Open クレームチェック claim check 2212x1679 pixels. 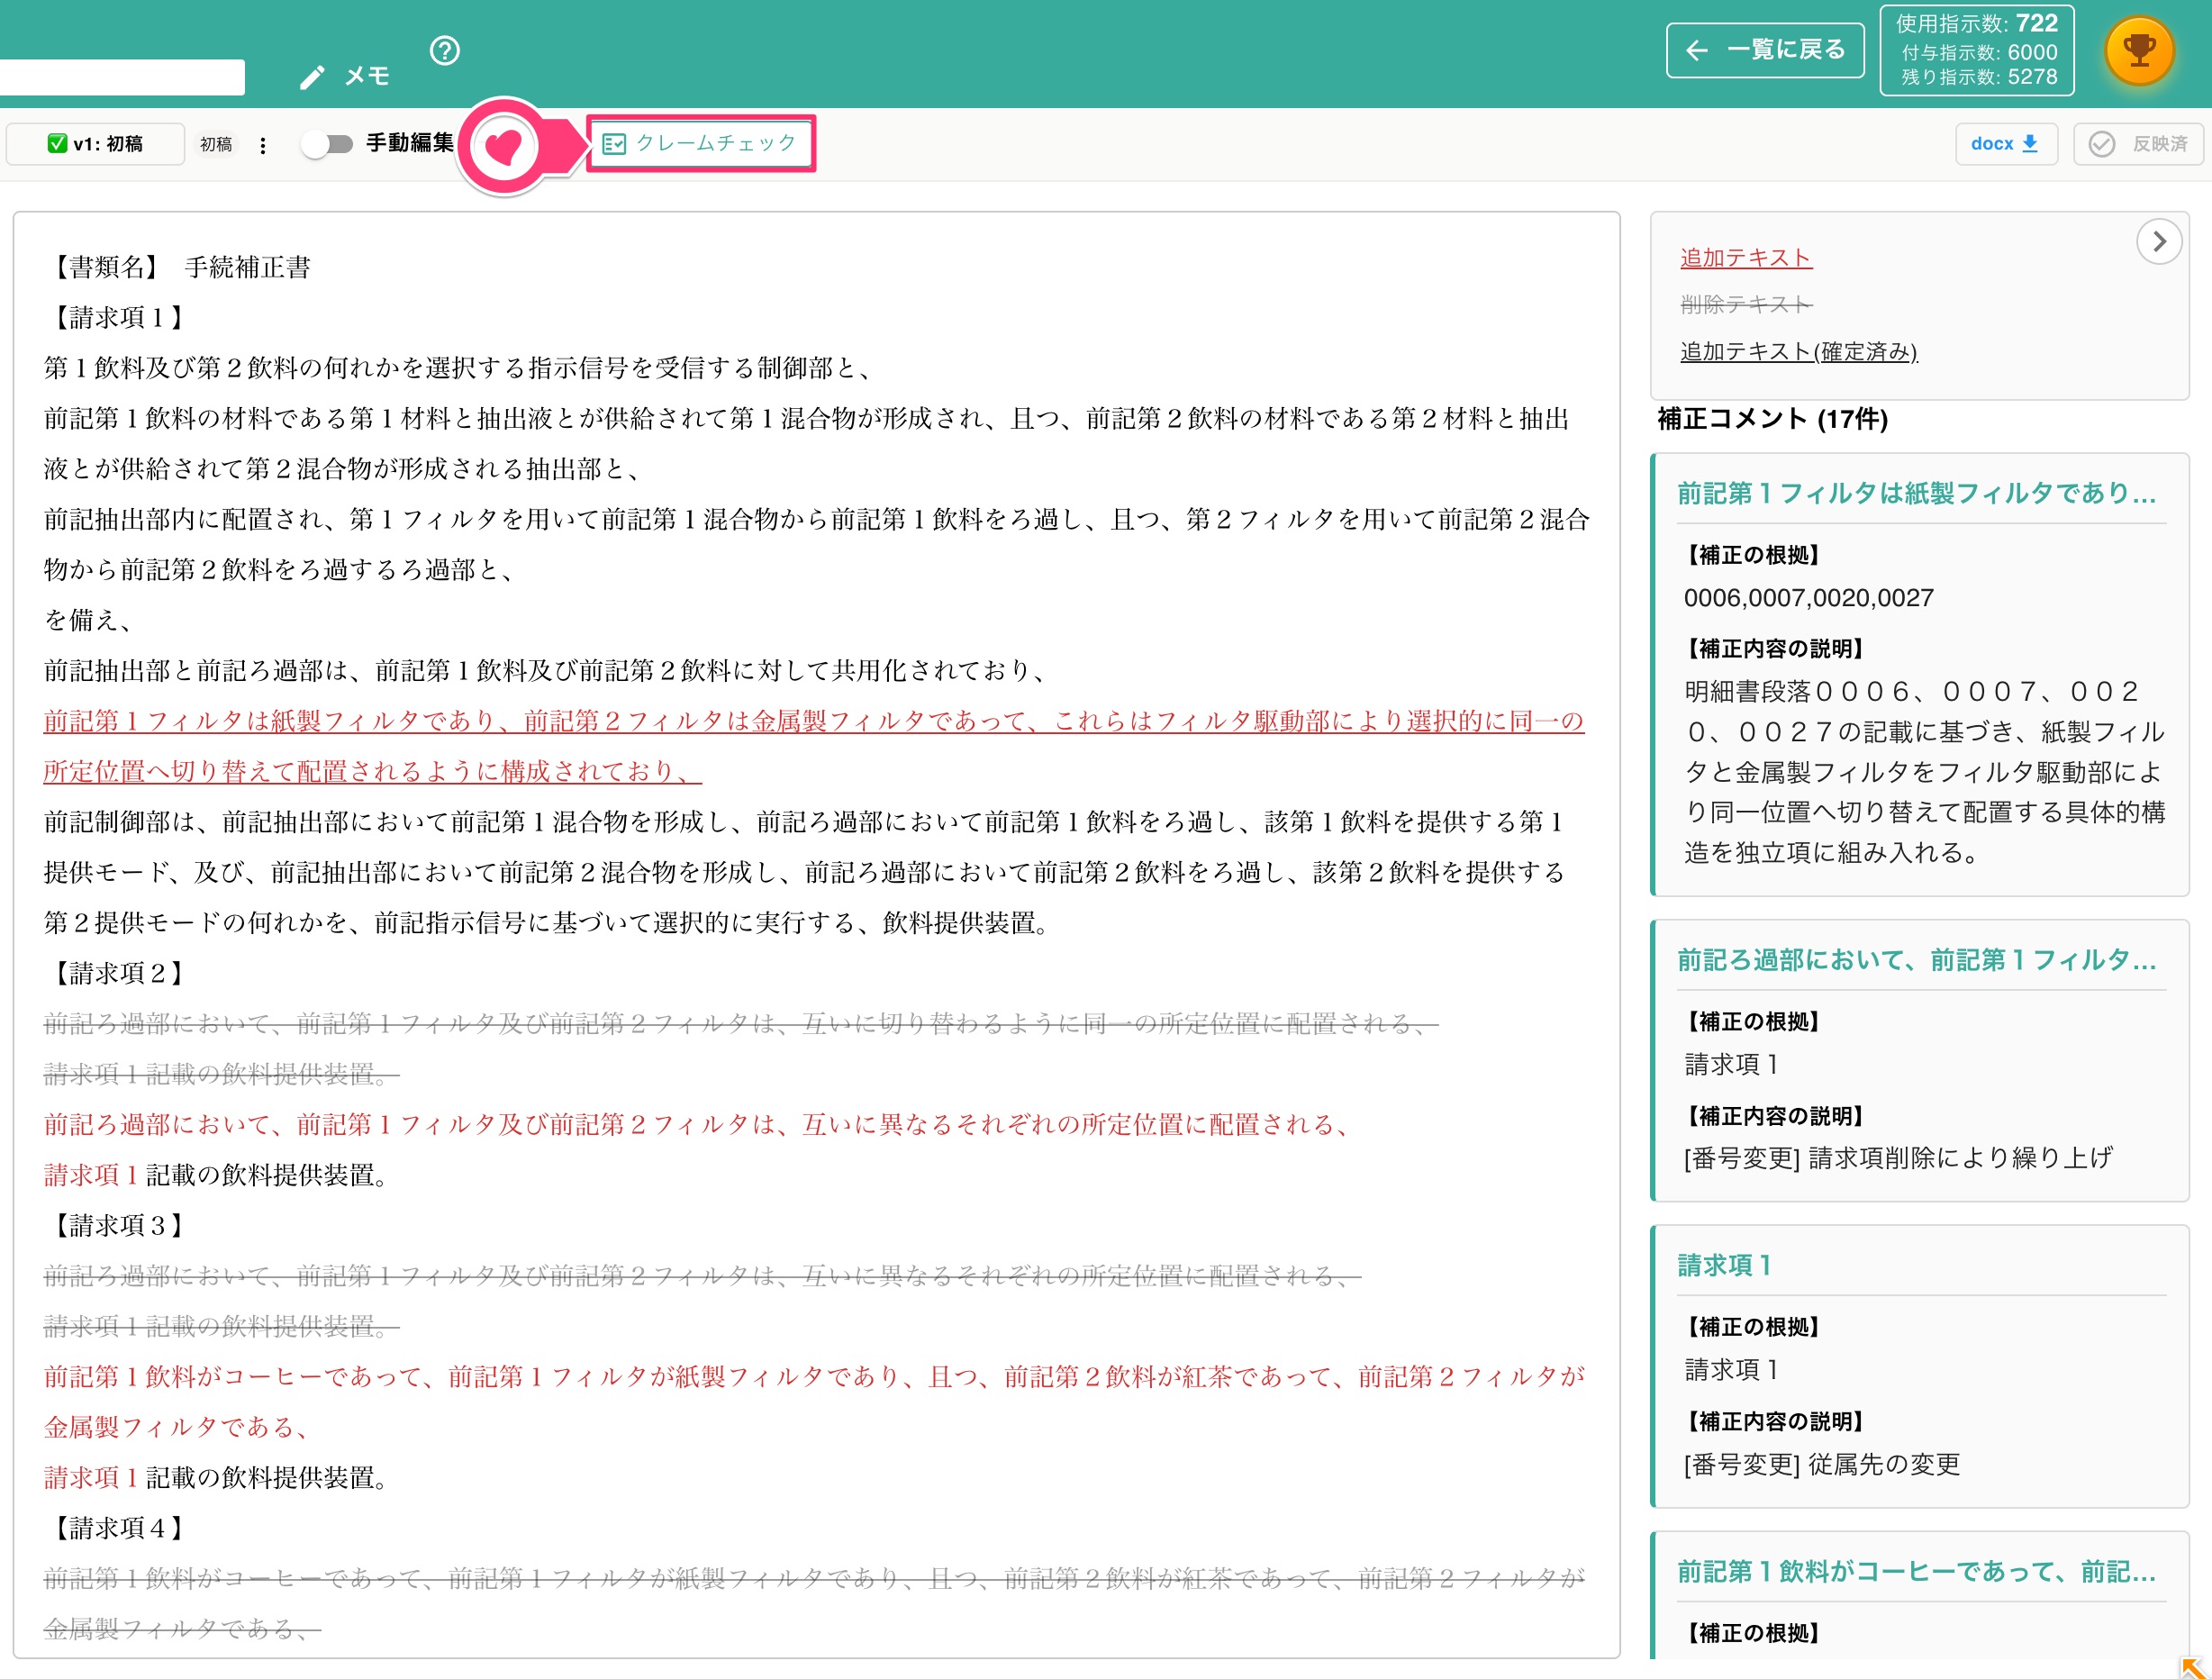(701, 143)
